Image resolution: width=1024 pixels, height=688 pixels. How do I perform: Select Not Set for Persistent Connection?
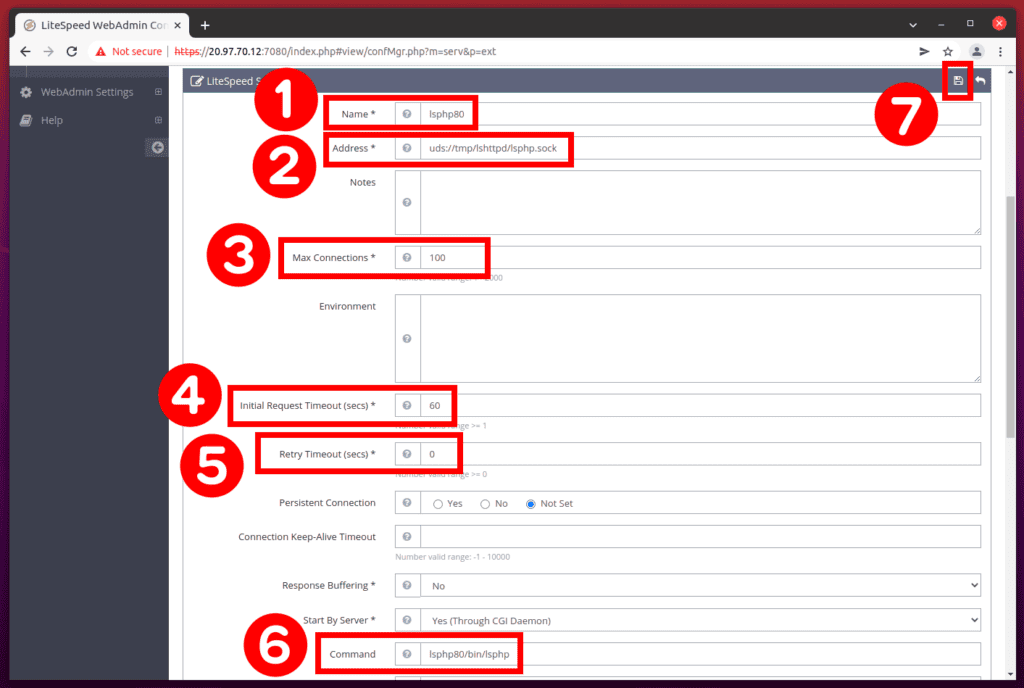531,504
